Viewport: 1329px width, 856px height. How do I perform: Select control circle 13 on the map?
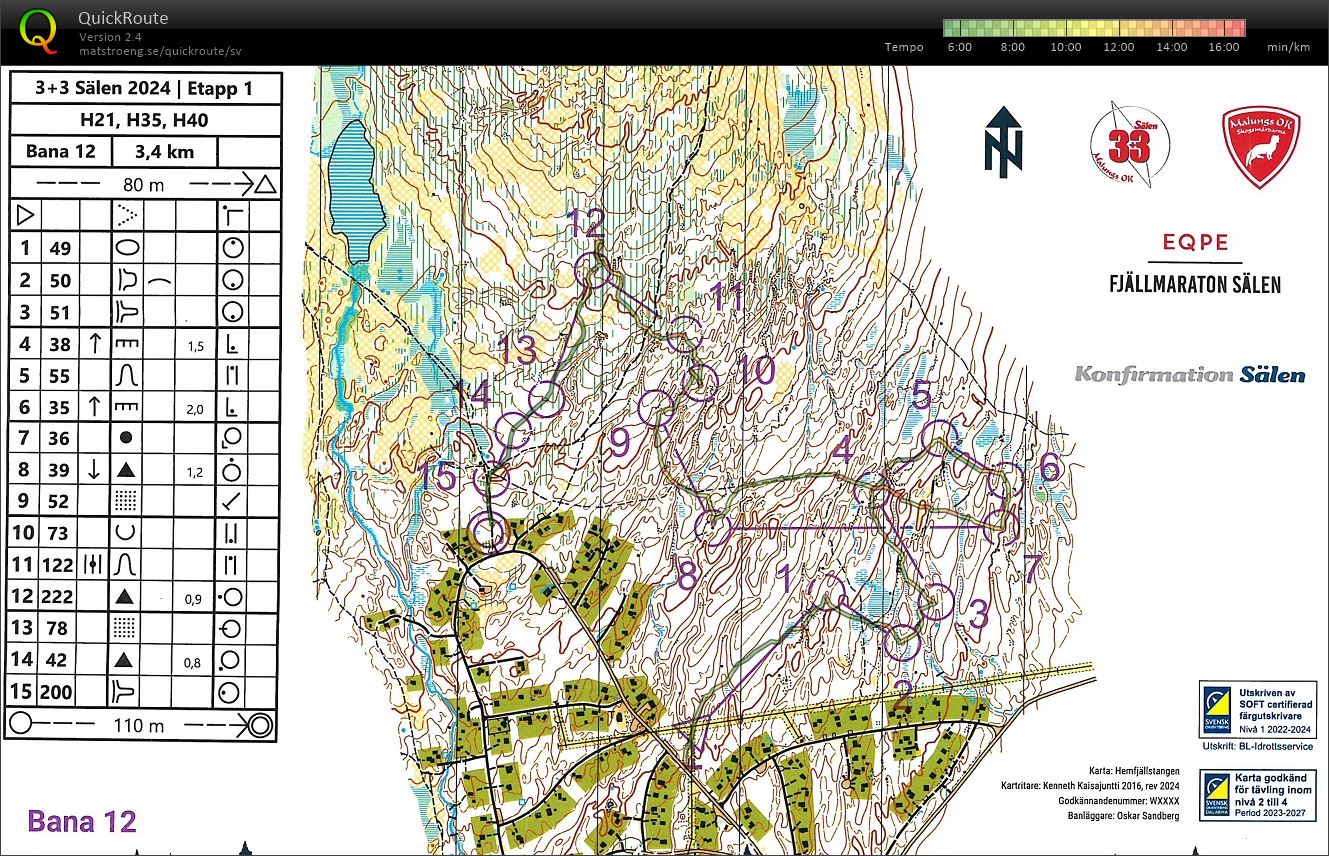[545, 400]
